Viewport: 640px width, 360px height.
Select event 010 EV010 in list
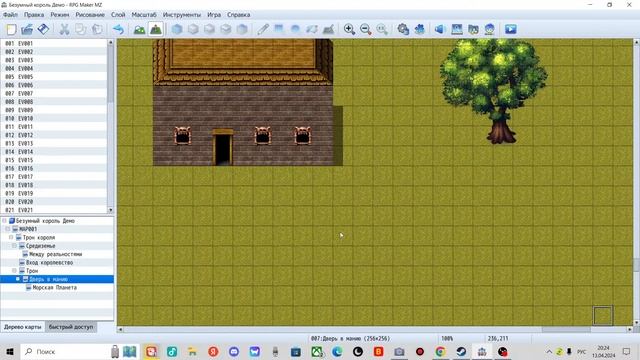(54, 118)
